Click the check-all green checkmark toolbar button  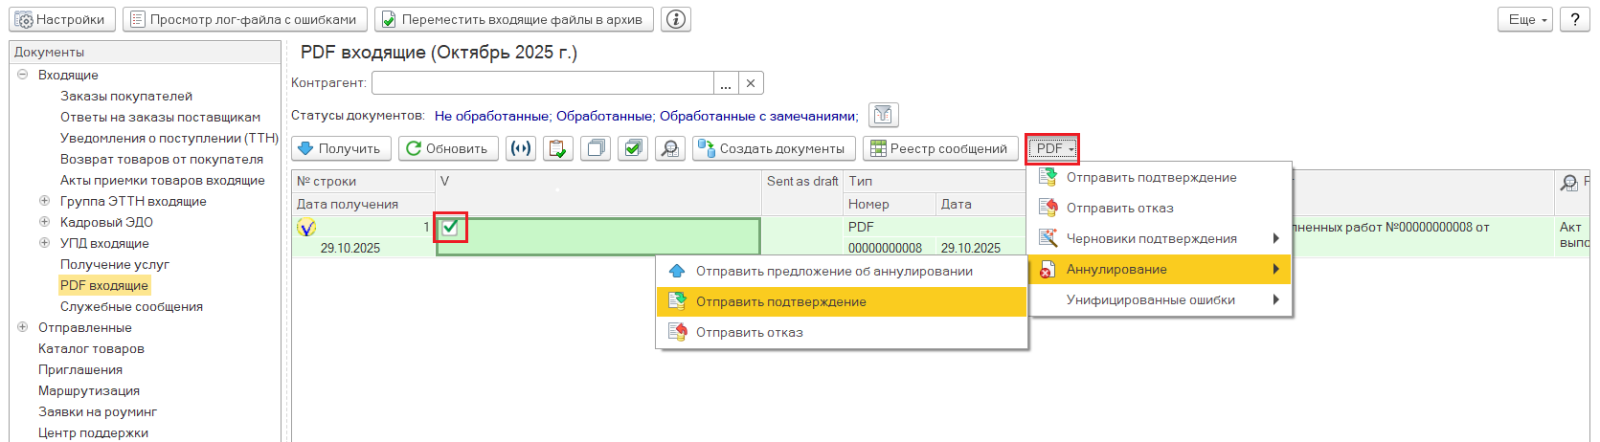pos(632,148)
